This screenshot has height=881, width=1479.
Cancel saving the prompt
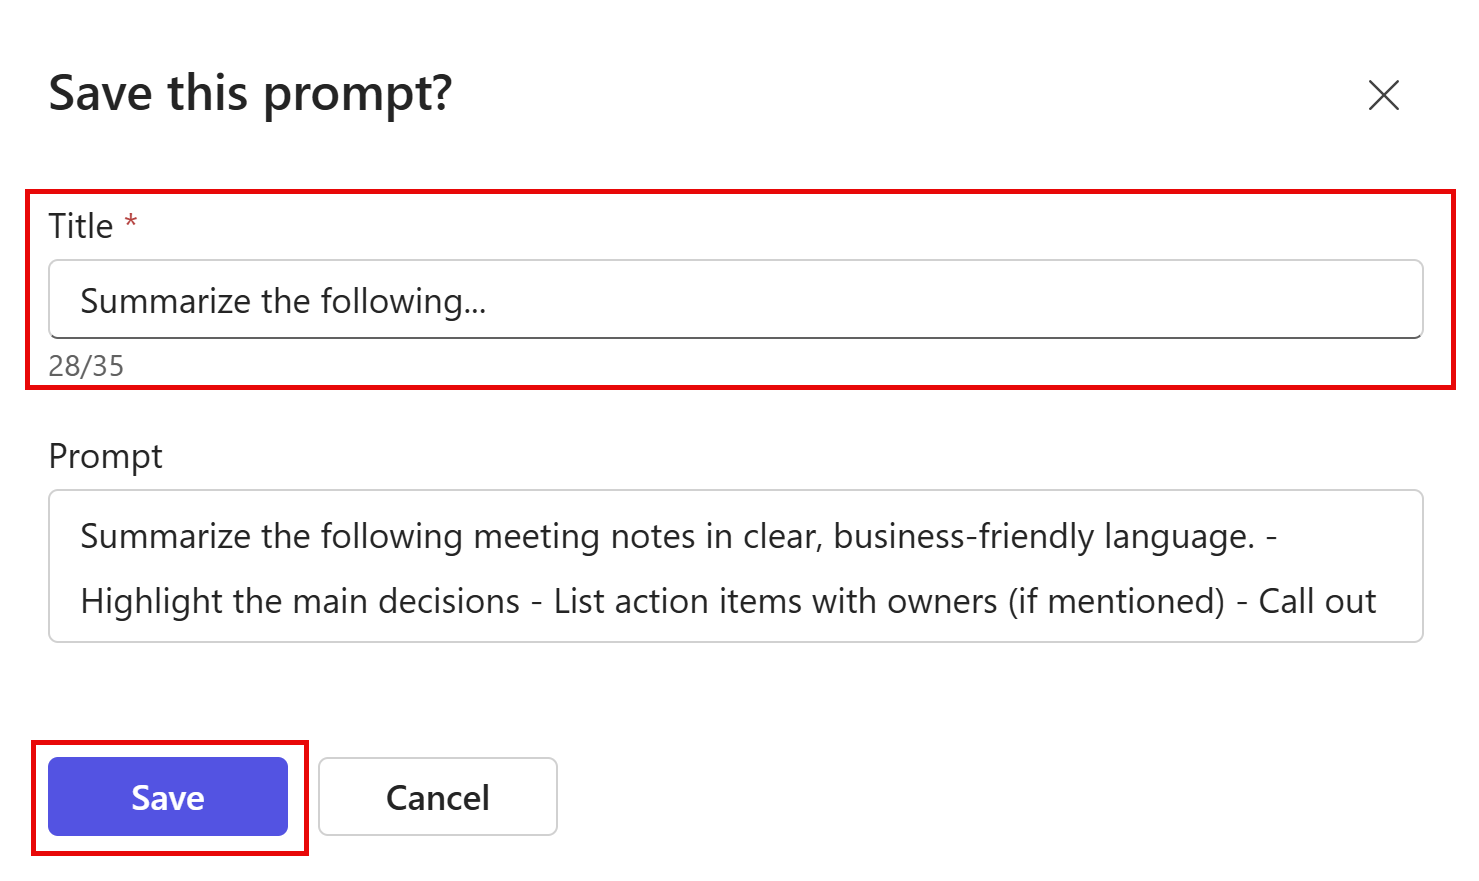pos(438,797)
